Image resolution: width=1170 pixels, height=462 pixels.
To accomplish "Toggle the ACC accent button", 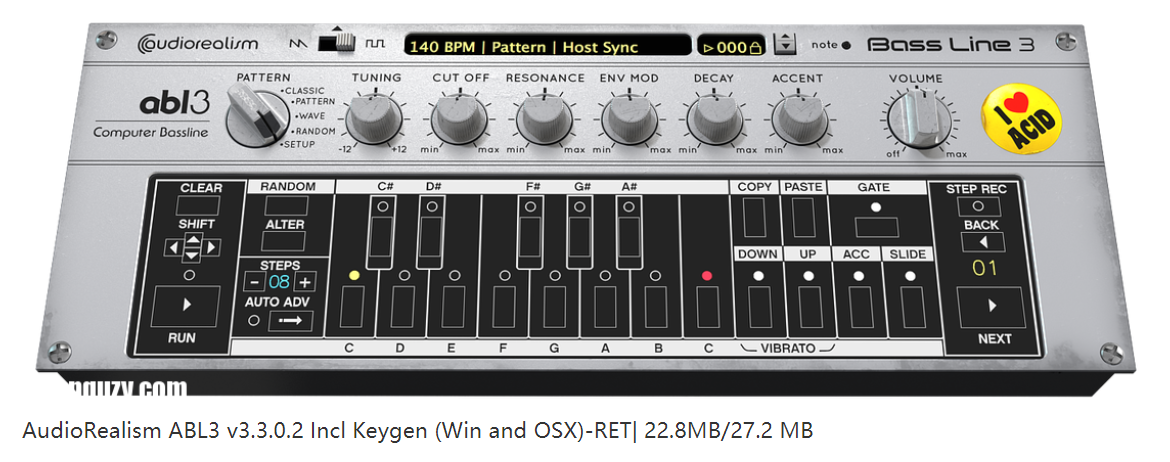I will click(859, 306).
